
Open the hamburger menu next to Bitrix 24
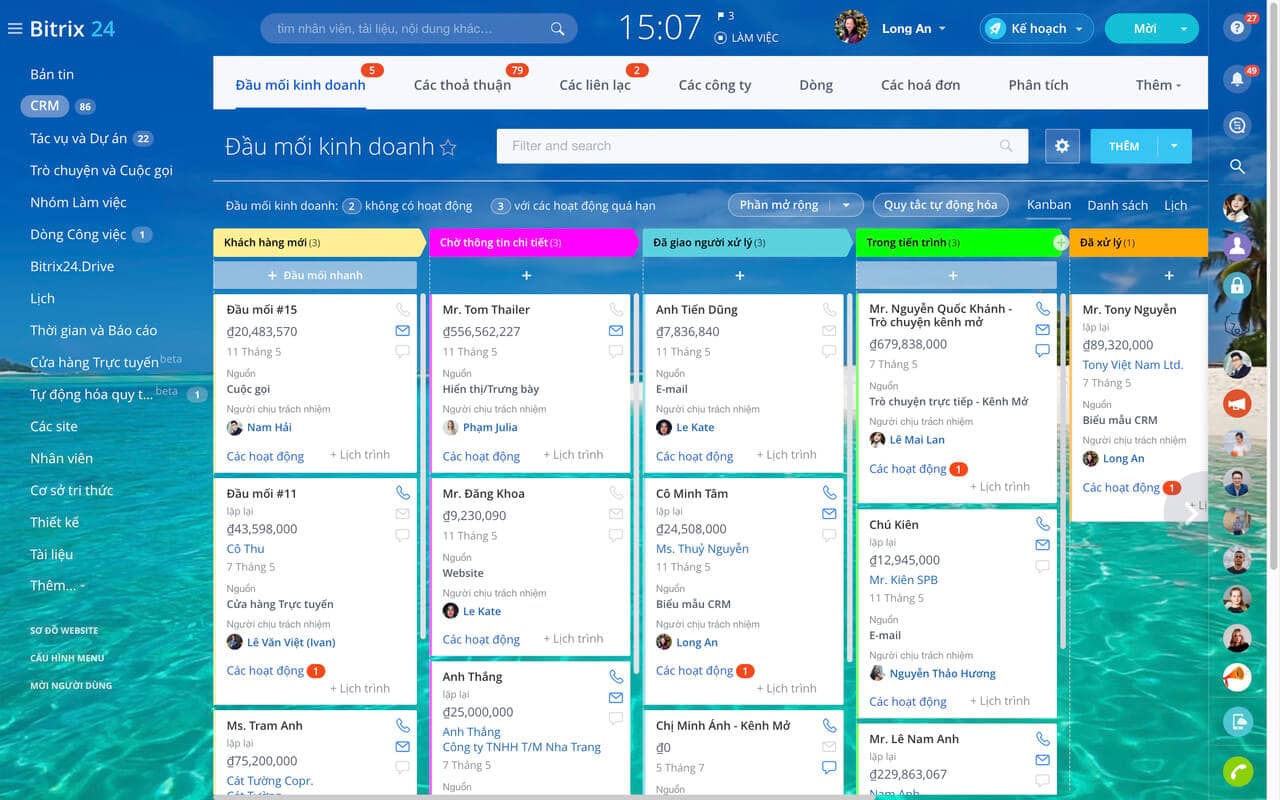14,29
